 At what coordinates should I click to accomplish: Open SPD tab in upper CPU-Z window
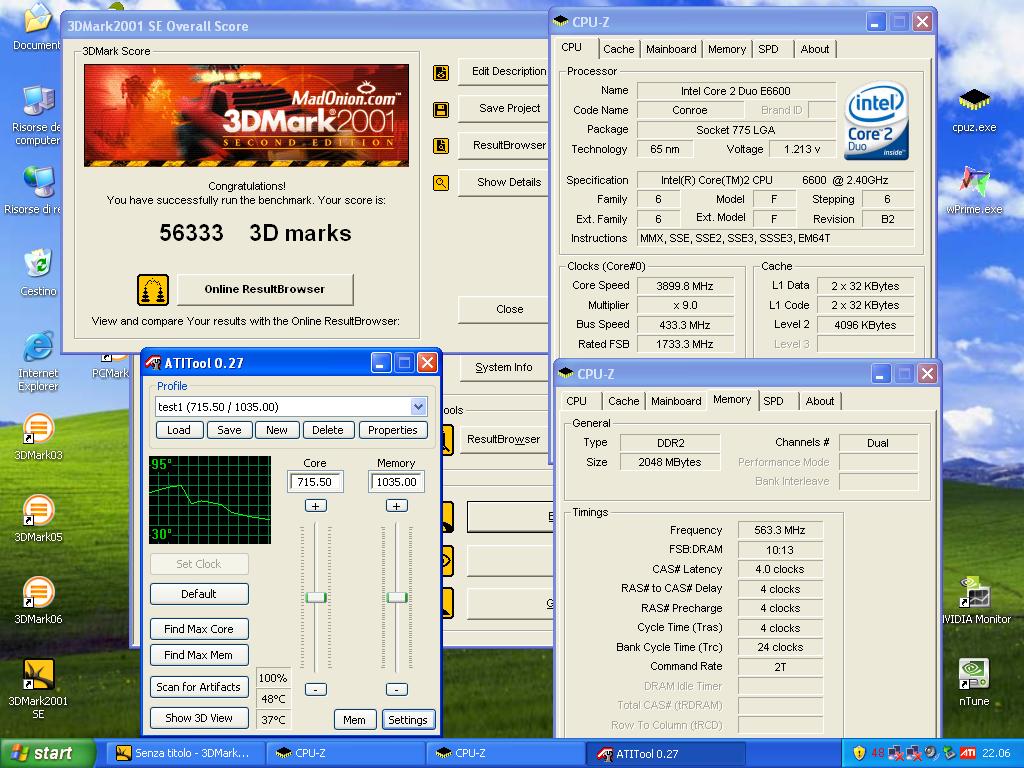(768, 49)
